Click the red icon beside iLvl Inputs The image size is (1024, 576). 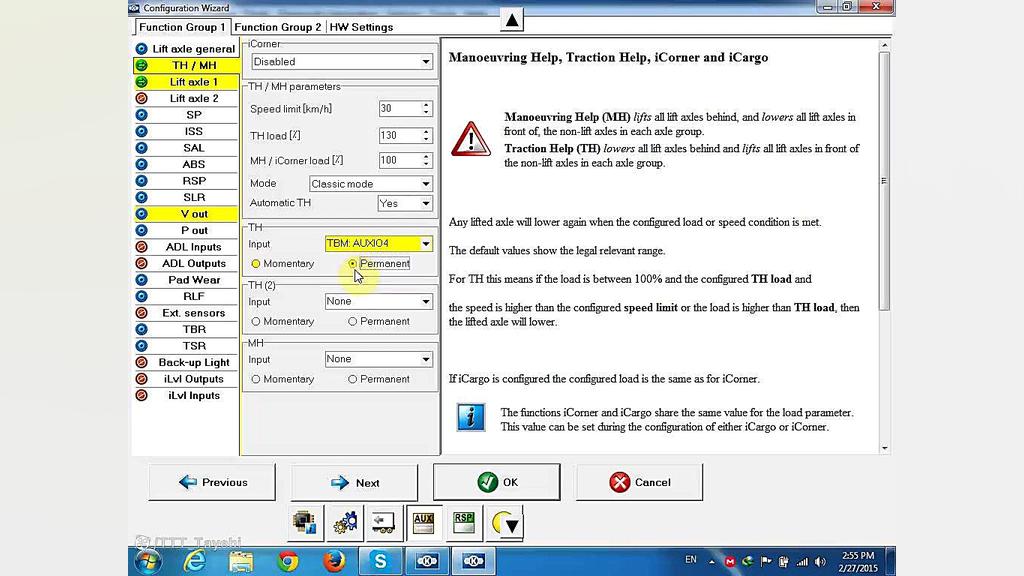point(141,395)
